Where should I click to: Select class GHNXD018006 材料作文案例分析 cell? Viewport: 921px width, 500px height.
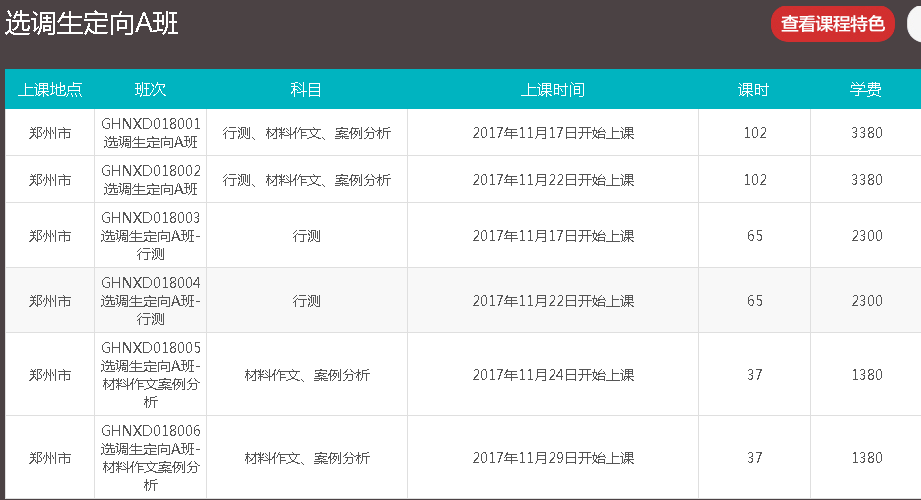pos(150,458)
